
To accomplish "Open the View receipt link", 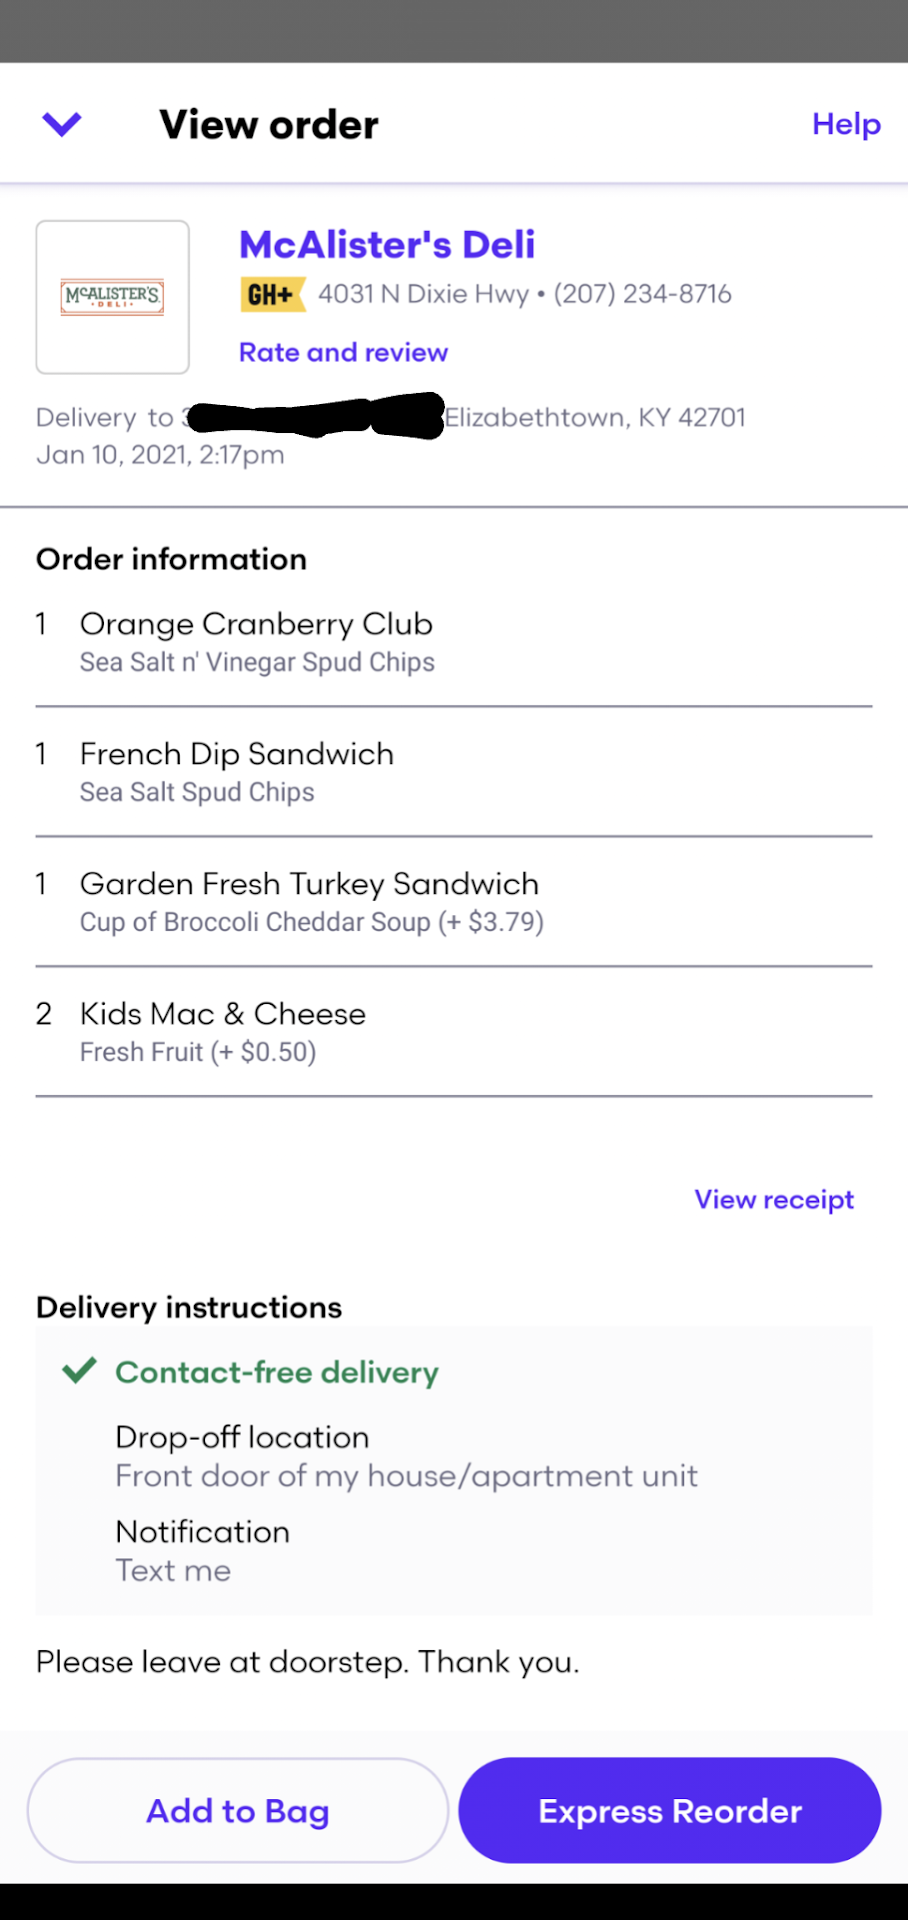I will tap(774, 1199).
